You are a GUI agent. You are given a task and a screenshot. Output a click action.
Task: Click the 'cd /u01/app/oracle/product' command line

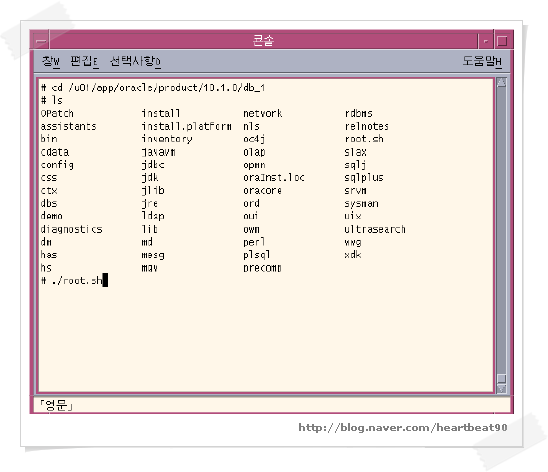tap(153, 88)
